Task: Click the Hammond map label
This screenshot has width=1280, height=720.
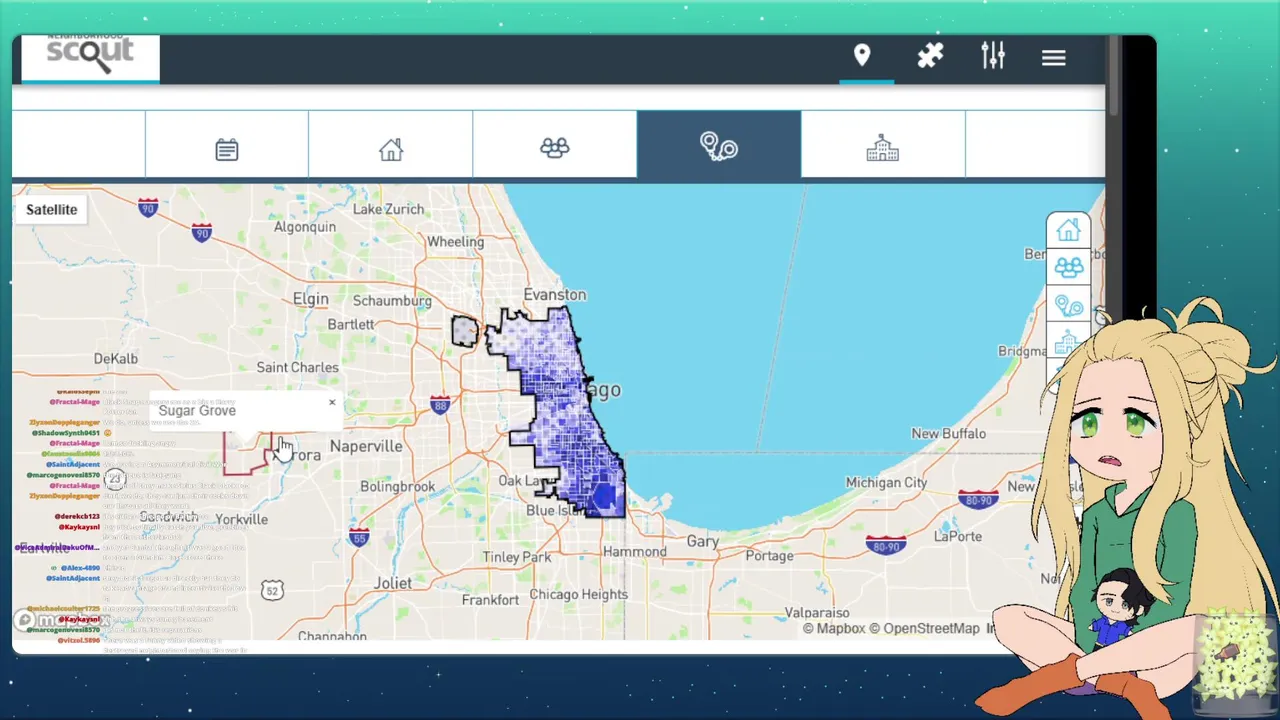Action: (x=634, y=552)
